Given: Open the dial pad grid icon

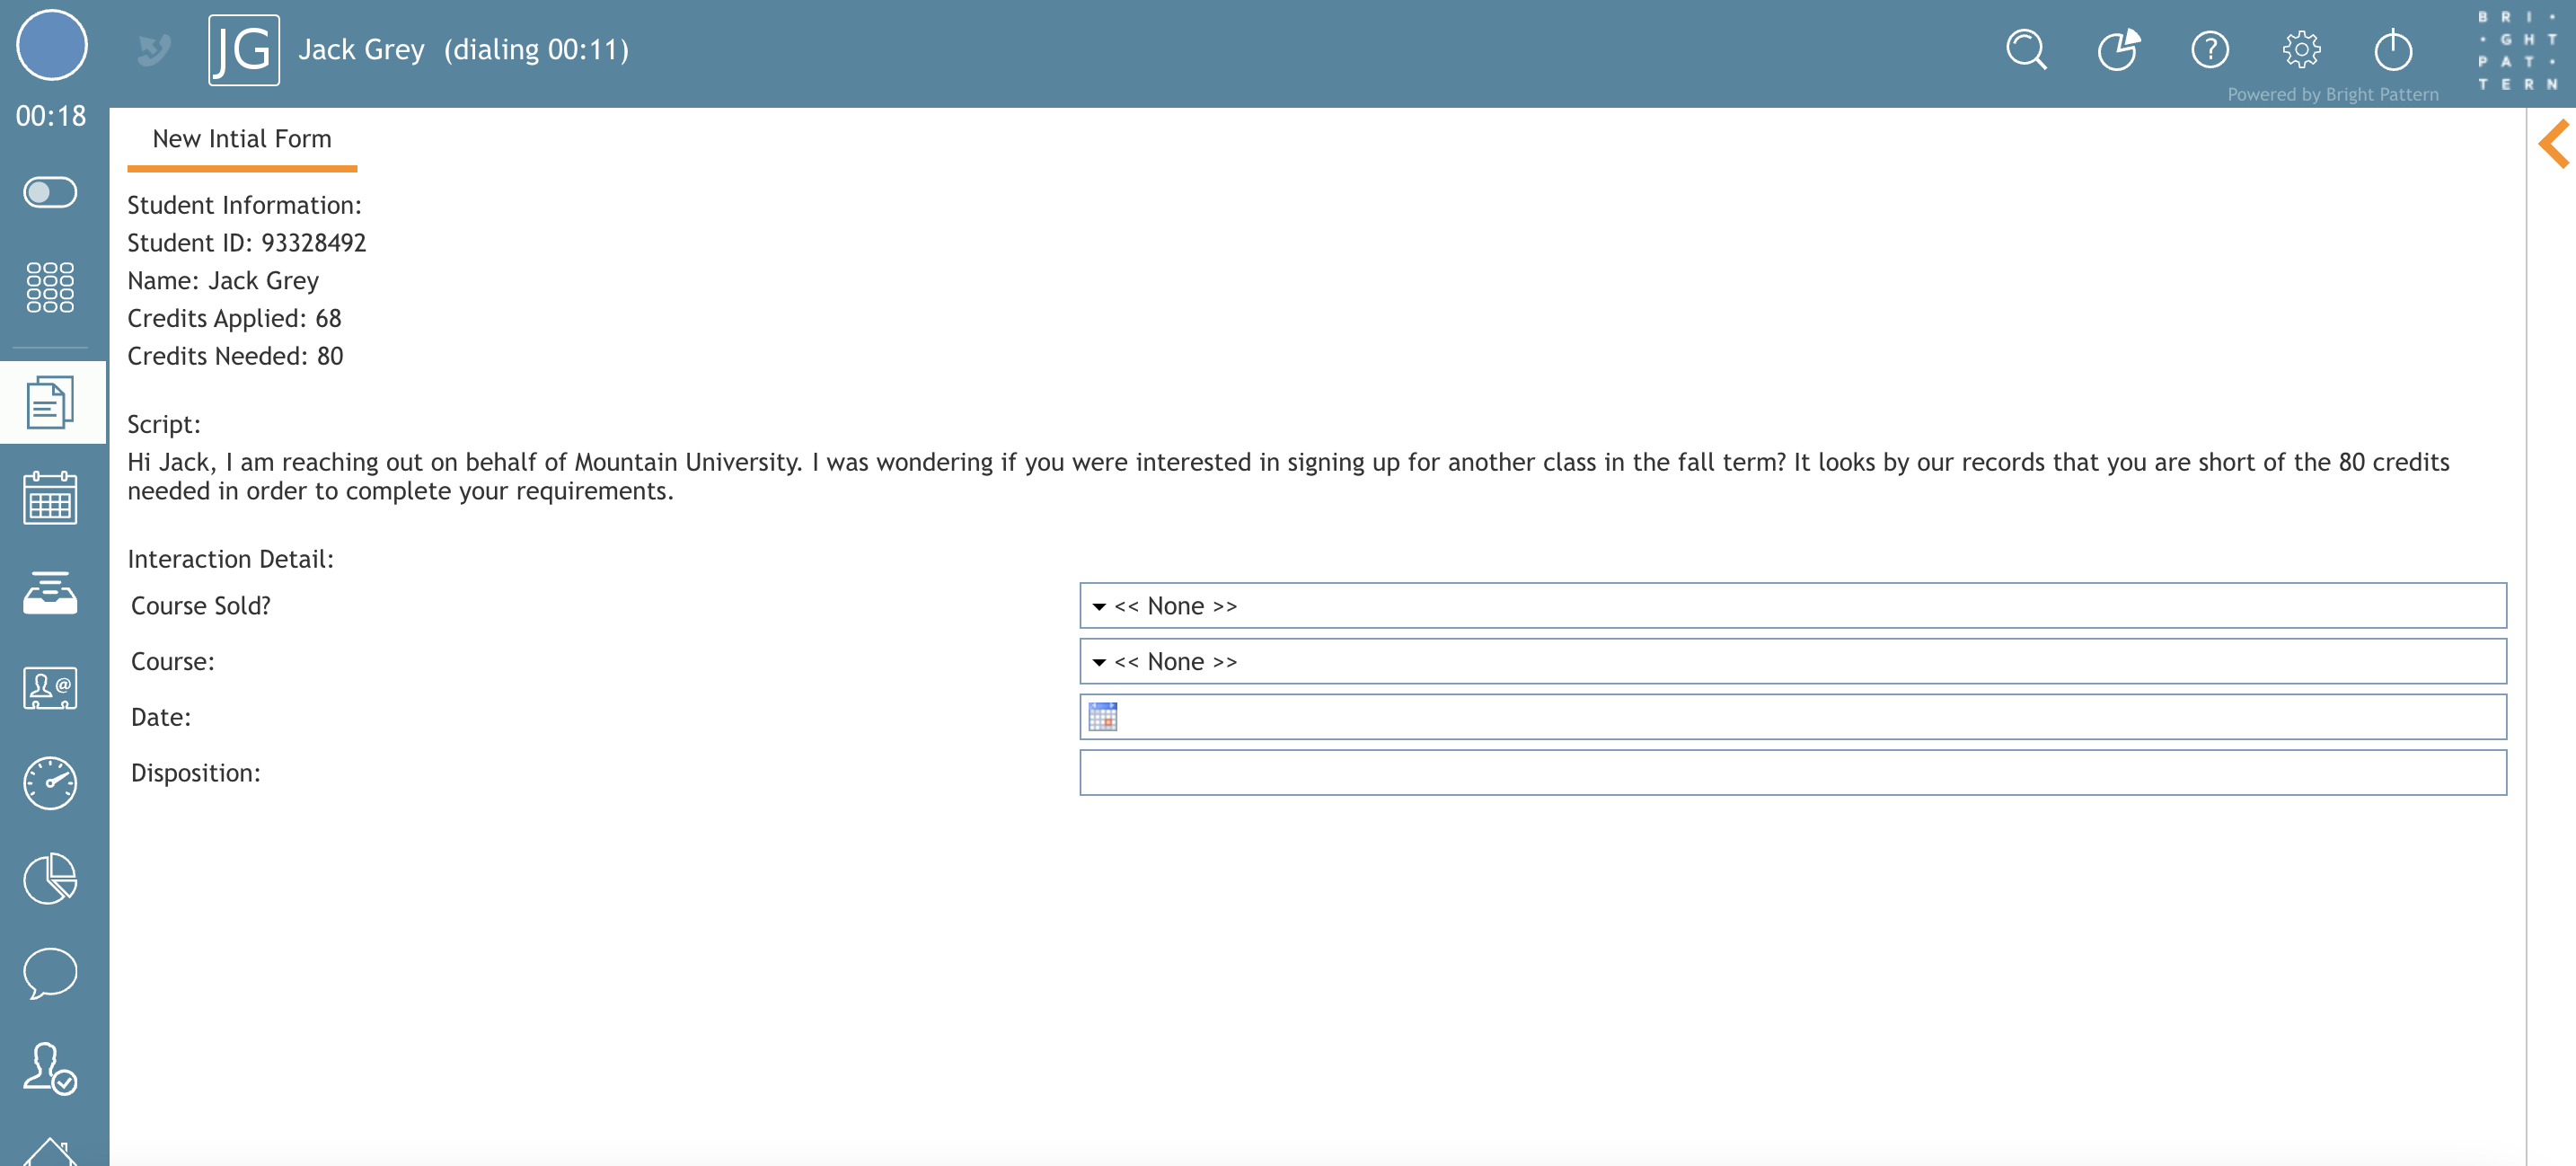Looking at the screenshot, I should click(x=50, y=287).
